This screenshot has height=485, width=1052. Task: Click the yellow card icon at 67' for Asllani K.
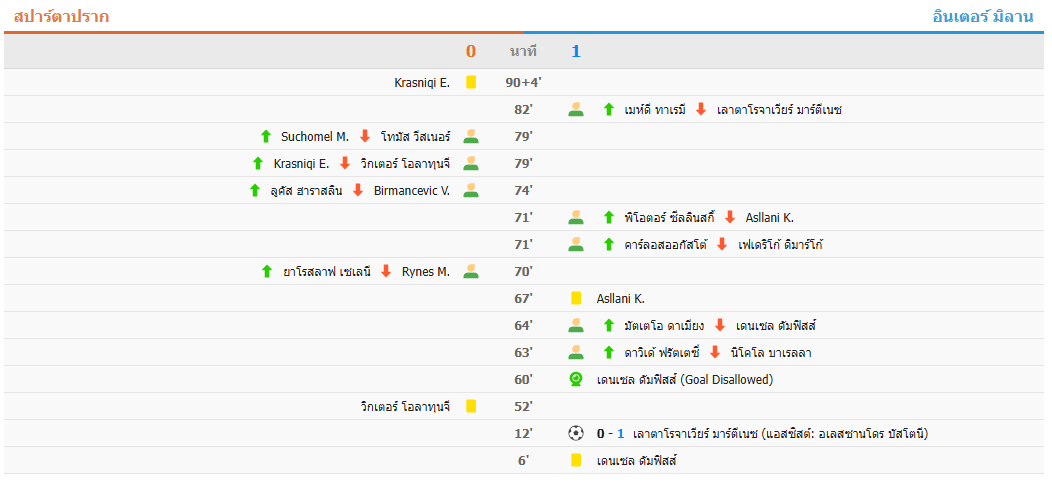click(x=576, y=298)
